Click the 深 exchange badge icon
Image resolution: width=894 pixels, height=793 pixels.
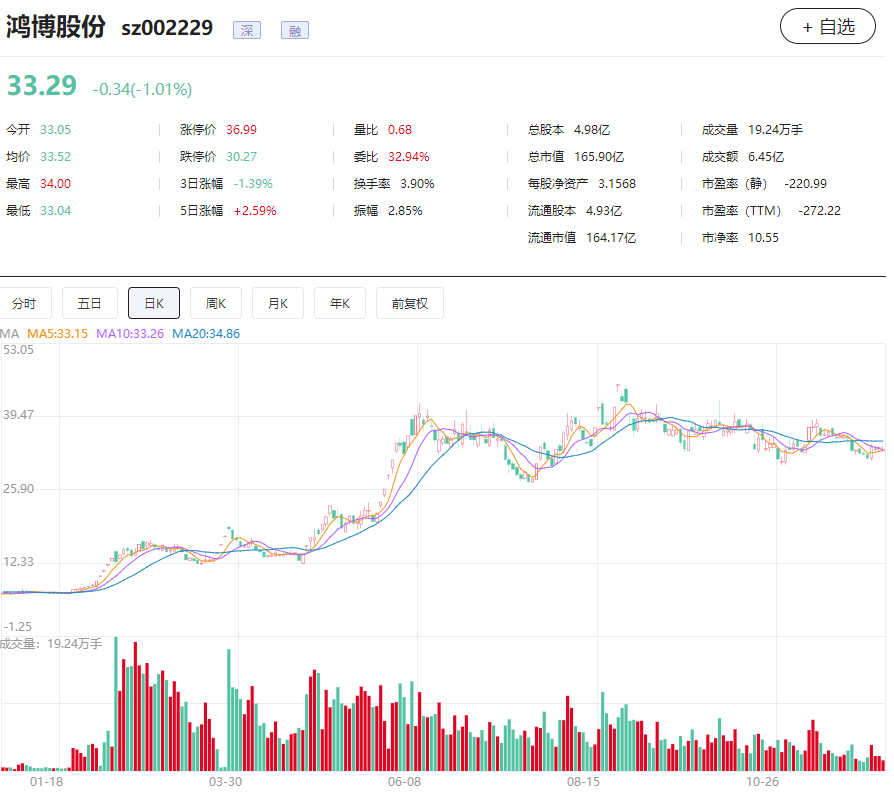click(x=247, y=31)
